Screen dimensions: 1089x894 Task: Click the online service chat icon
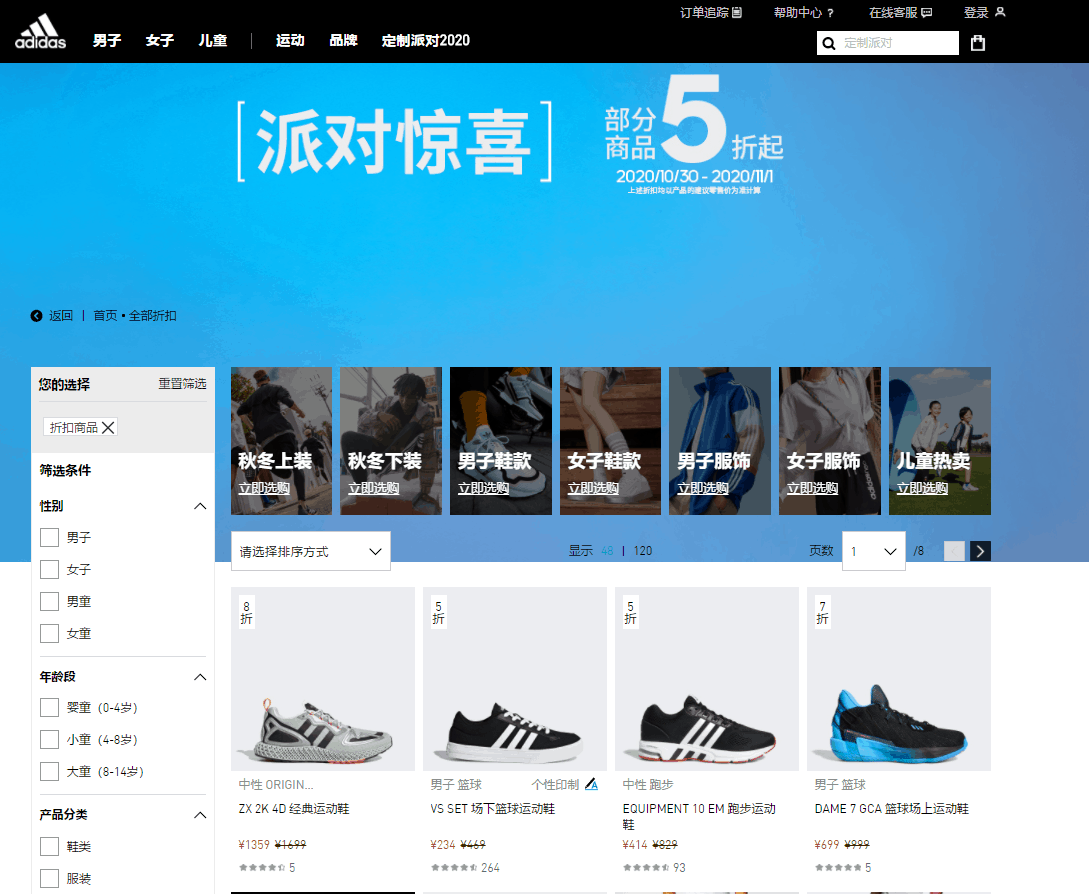(x=926, y=13)
